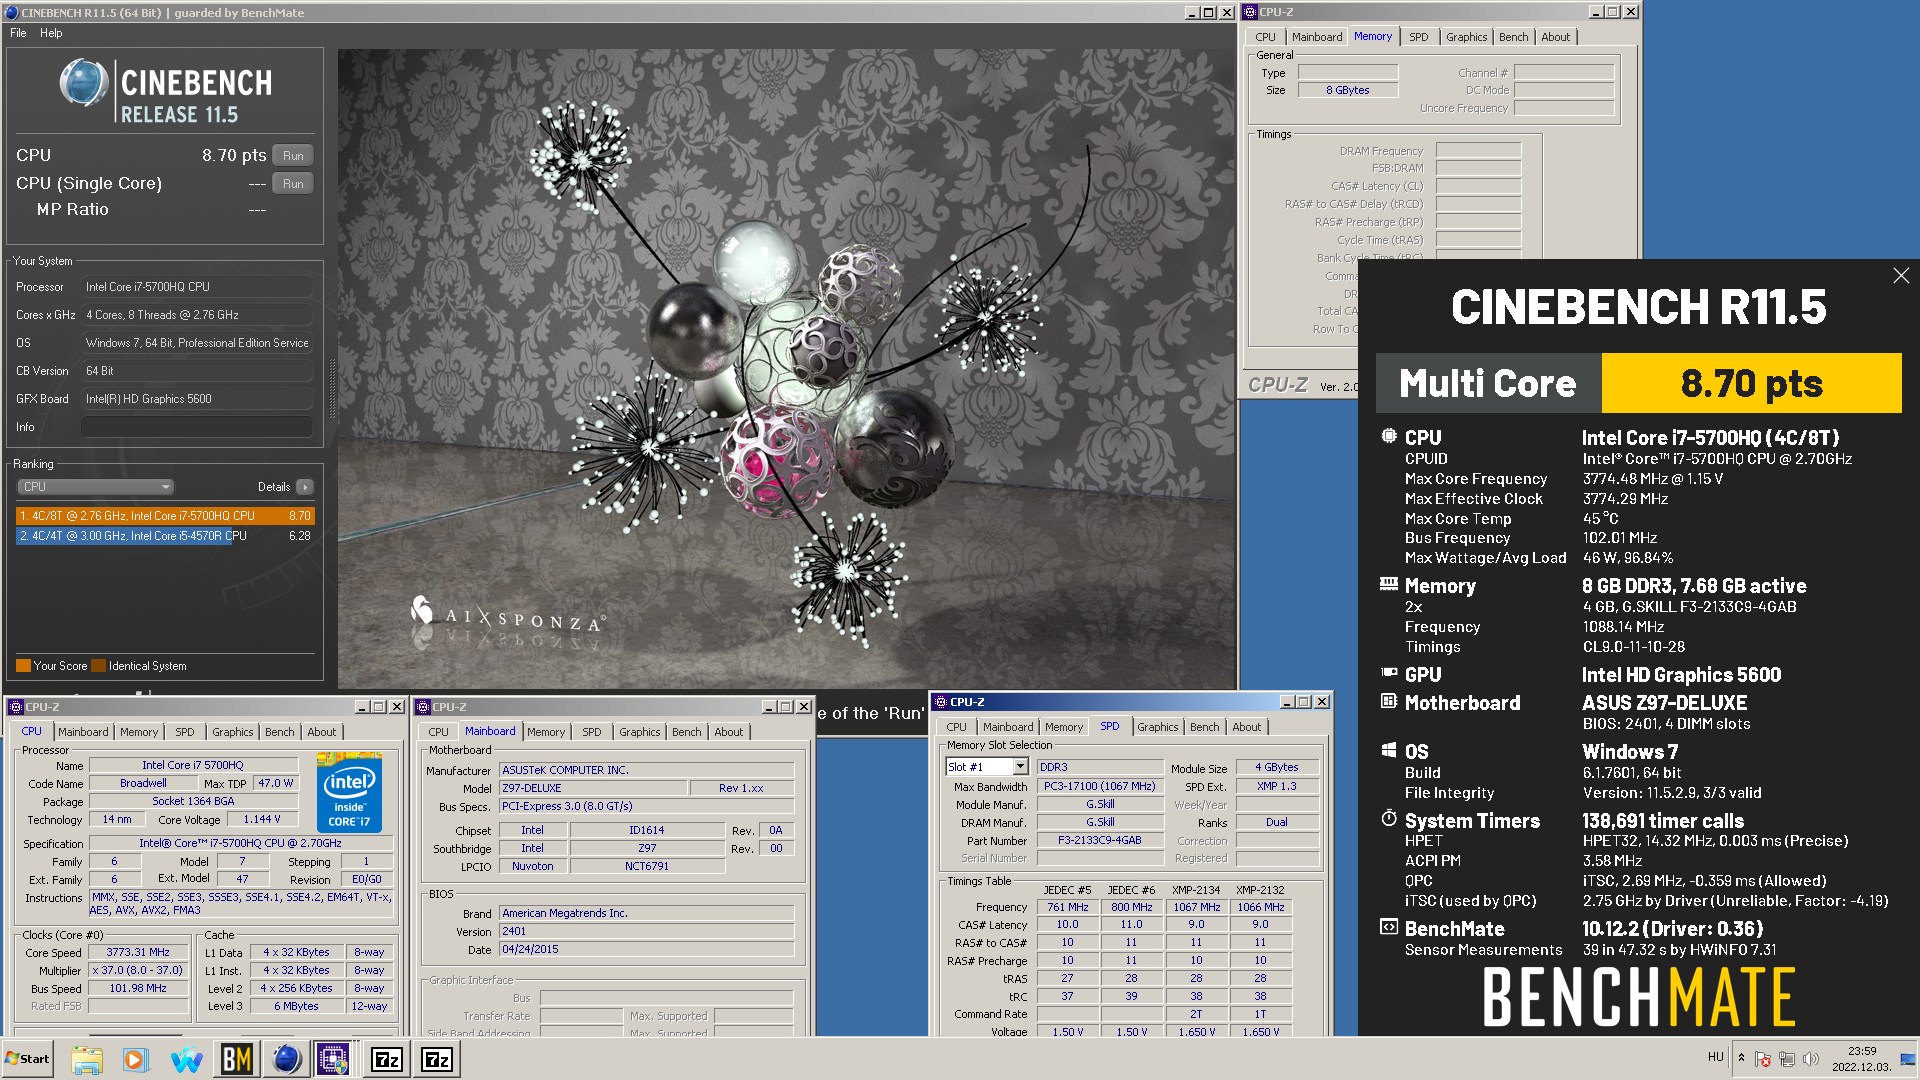The width and height of the screenshot is (1920, 1080).
Task: Open BenchMate from the BM taskbar icon
Action: coord(236,1059)
